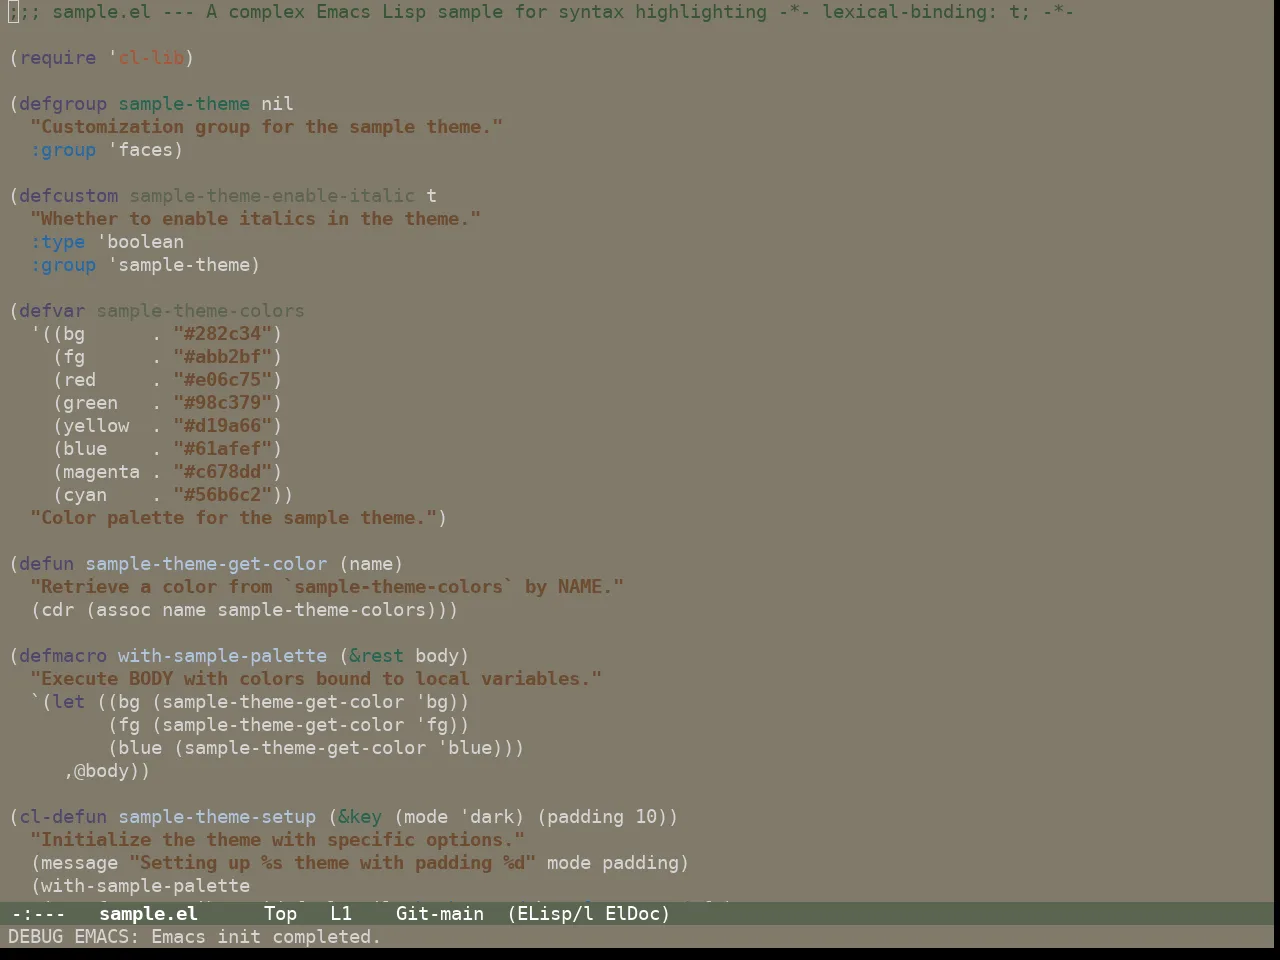1280x960 pixels.
Task: Click macro name 'with-sample-palette' in defmacro line
Action: [x=223, y=656]
